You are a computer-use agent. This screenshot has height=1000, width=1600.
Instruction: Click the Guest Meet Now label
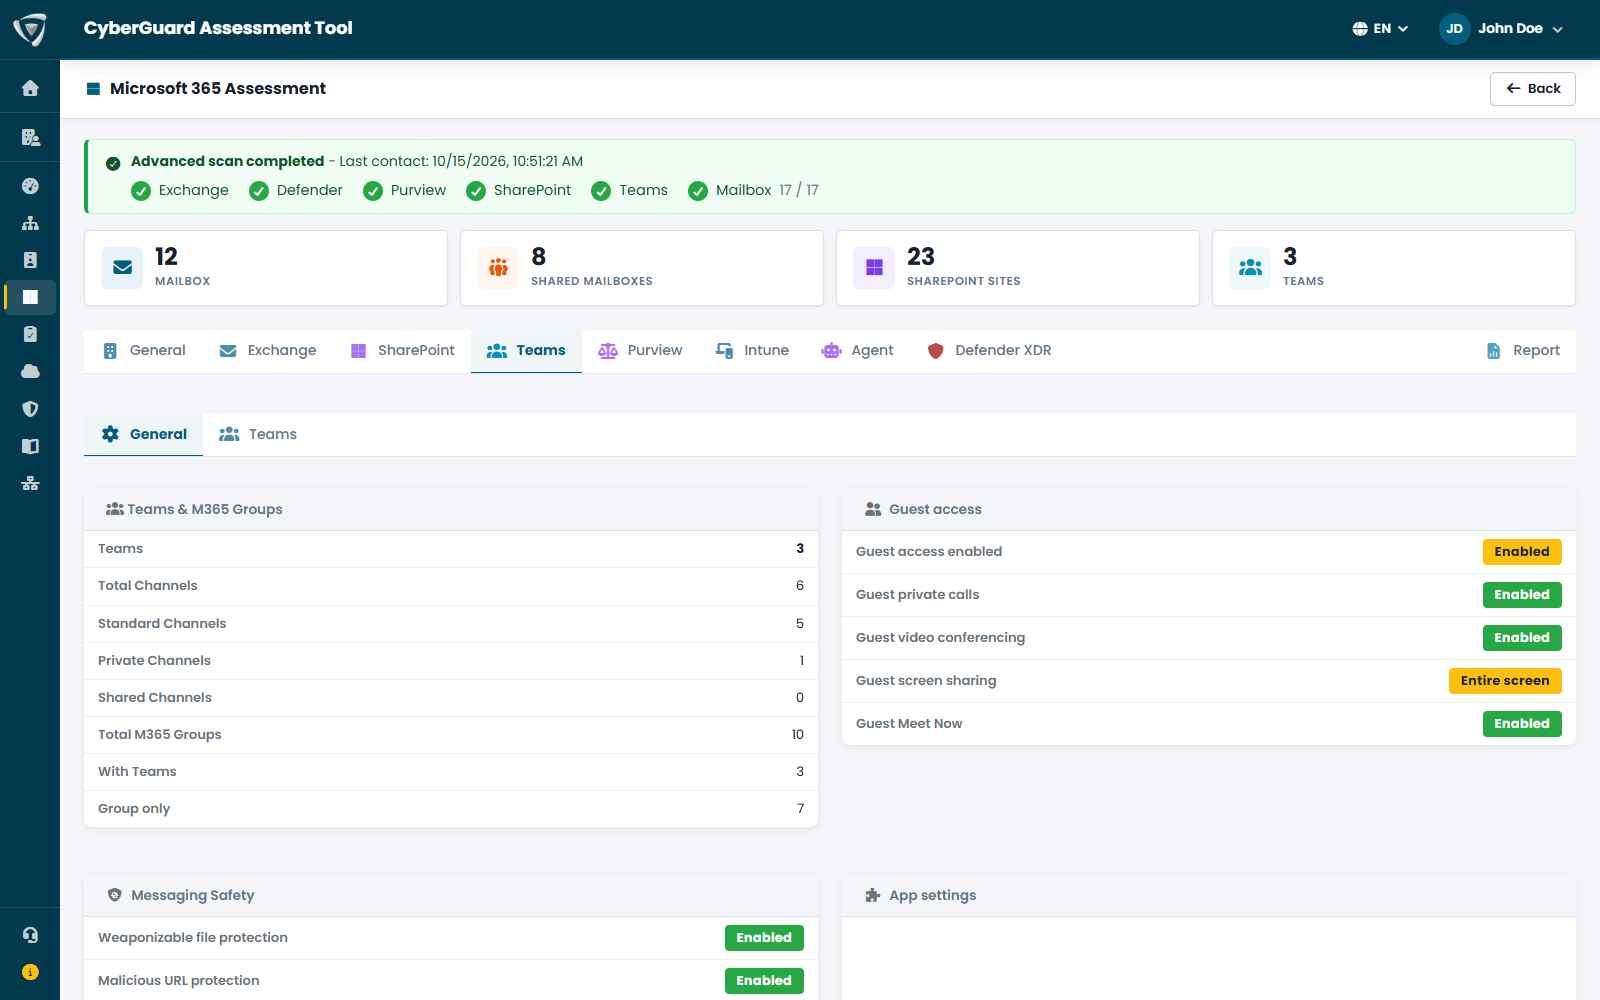909,724
